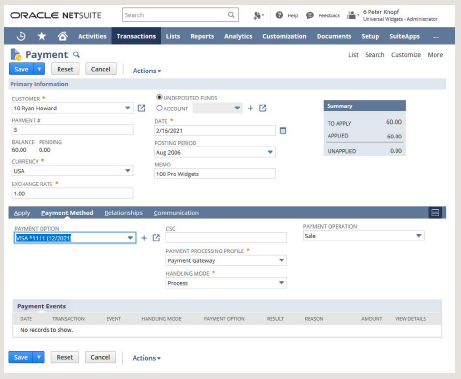This screenshot has width=461, height=379.
Task: Click the Payment page record icon
Action: 16,54
